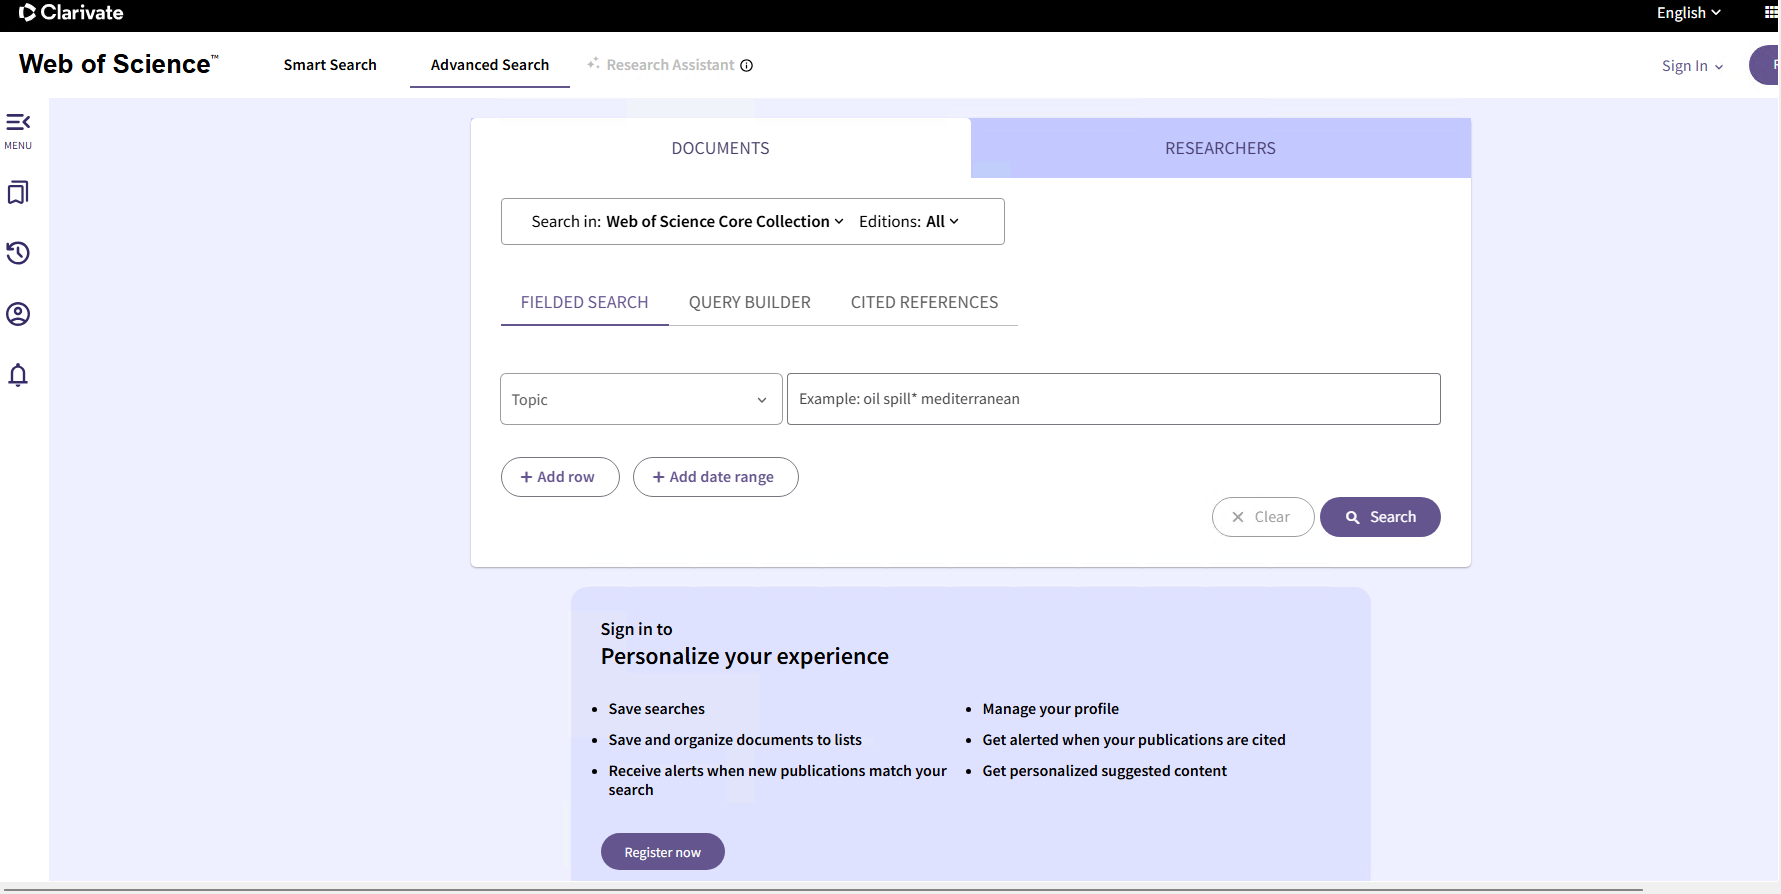This screenshot has height=894, width=1781.
Task: Click the Web of Science logo
Action: coord(118,64)
